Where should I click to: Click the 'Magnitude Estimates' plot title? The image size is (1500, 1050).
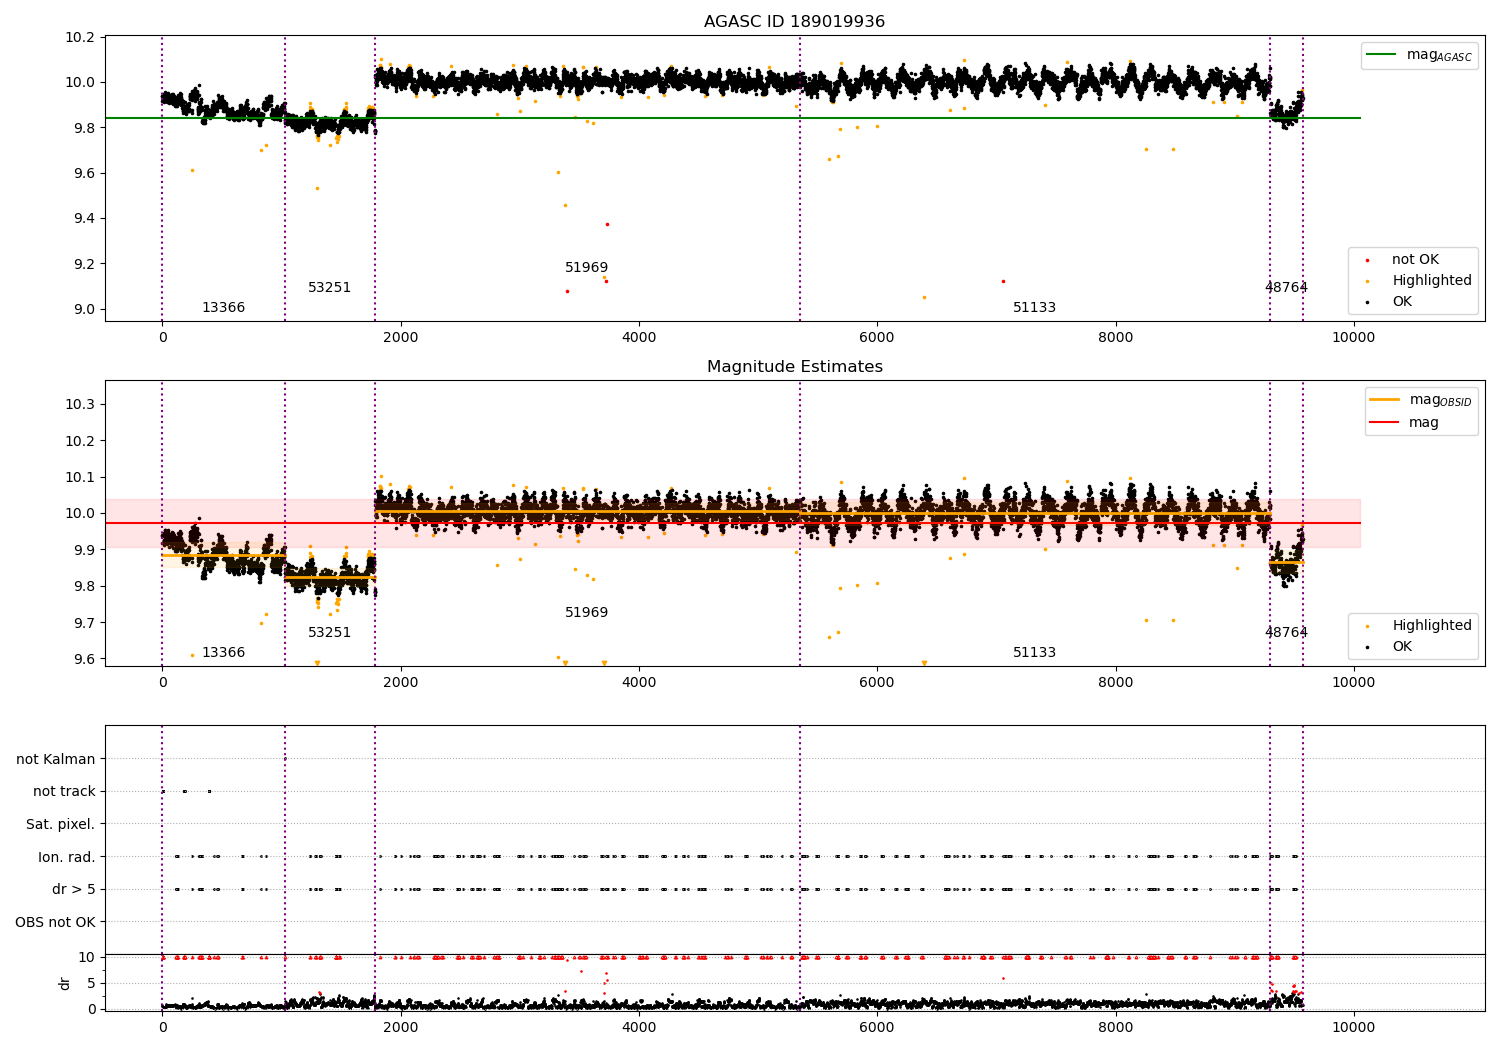tap(794, 367)
